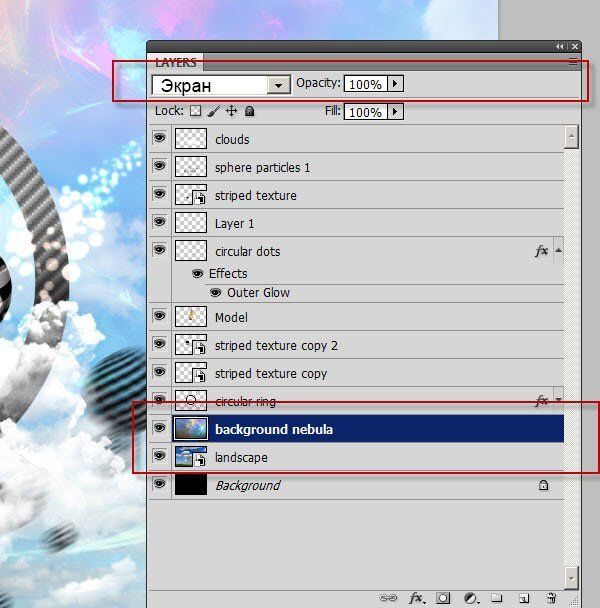Lock image pixels brush icon
600x608 pixels.
214,111
